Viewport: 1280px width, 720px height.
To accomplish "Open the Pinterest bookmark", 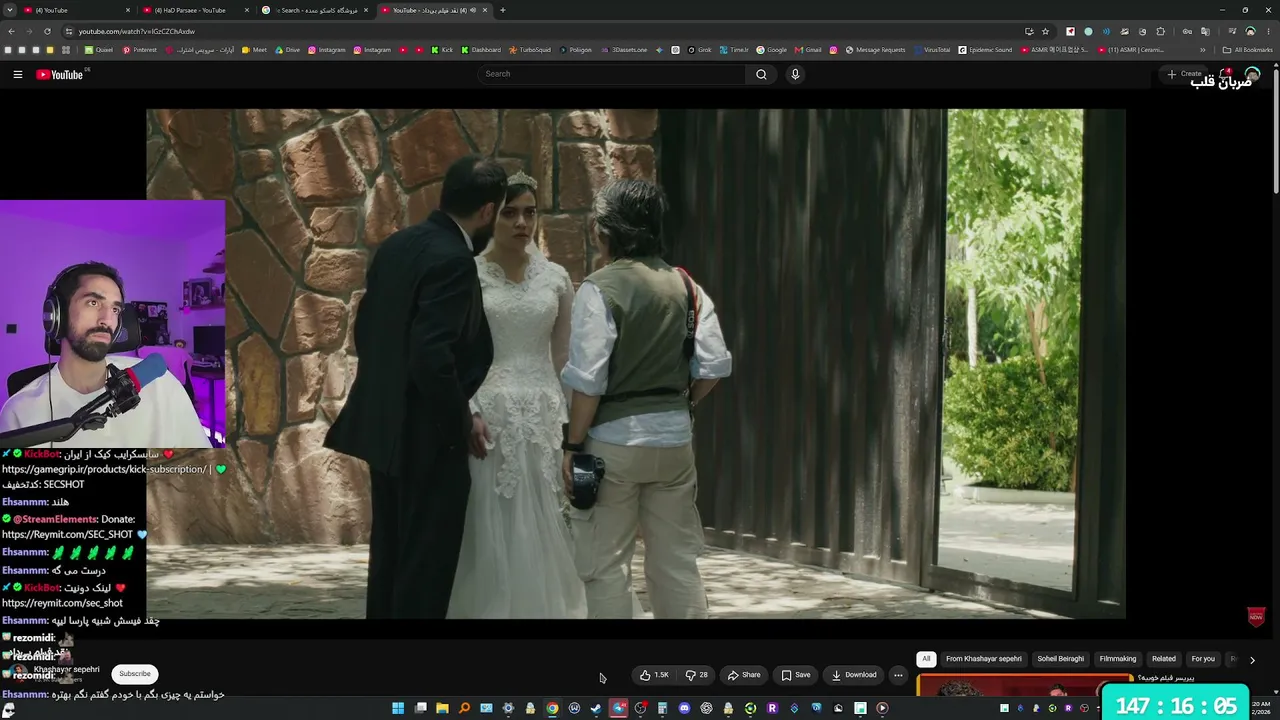I will pyautogui.click(x=140, y=50).
